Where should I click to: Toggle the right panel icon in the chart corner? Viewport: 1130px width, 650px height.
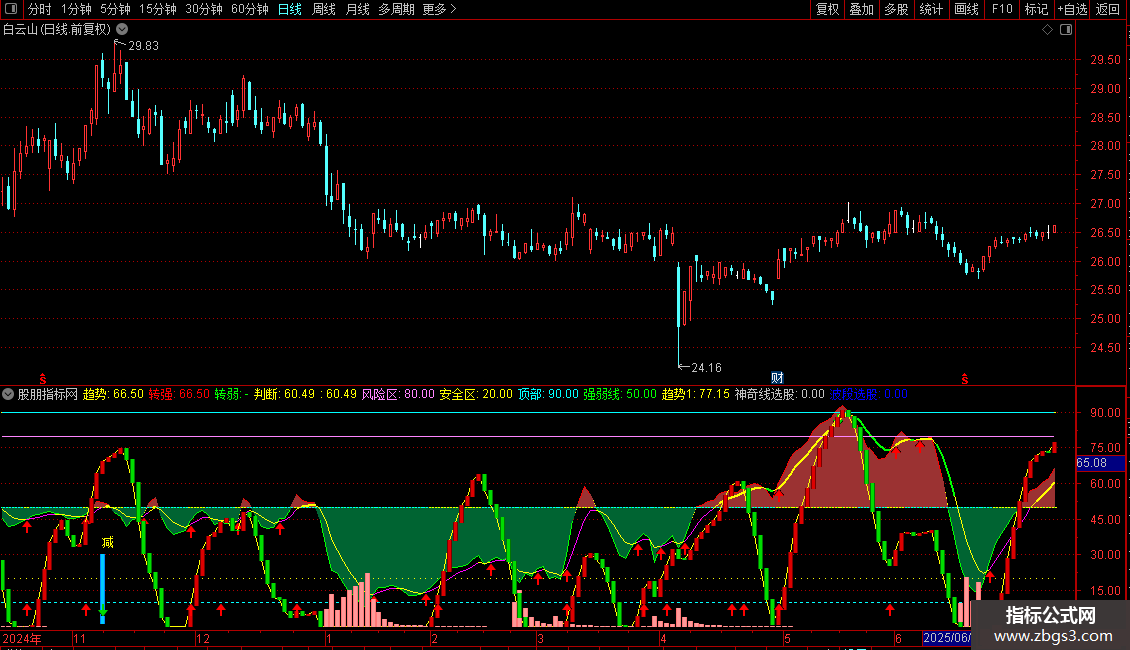[x=1066, y=30]
